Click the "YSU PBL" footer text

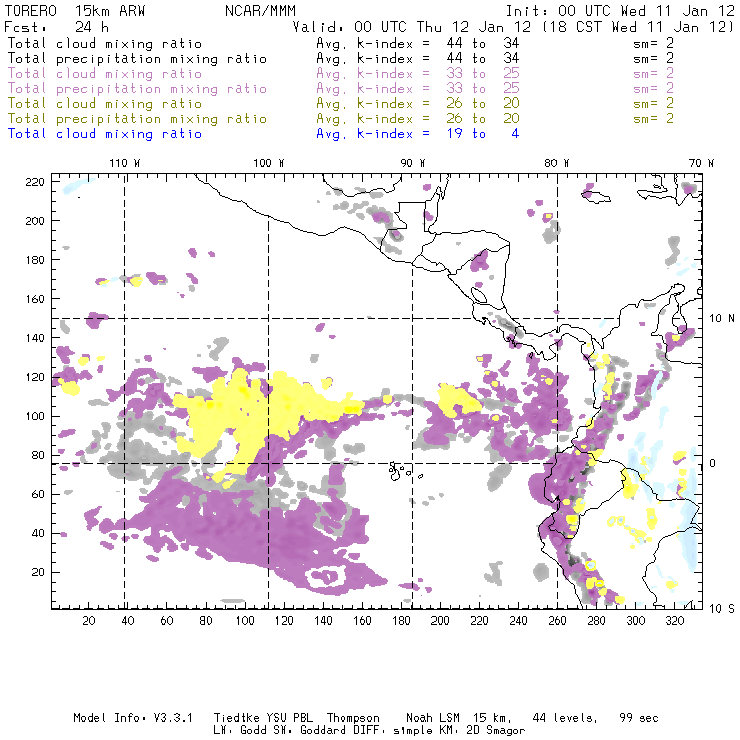[292, 718]
